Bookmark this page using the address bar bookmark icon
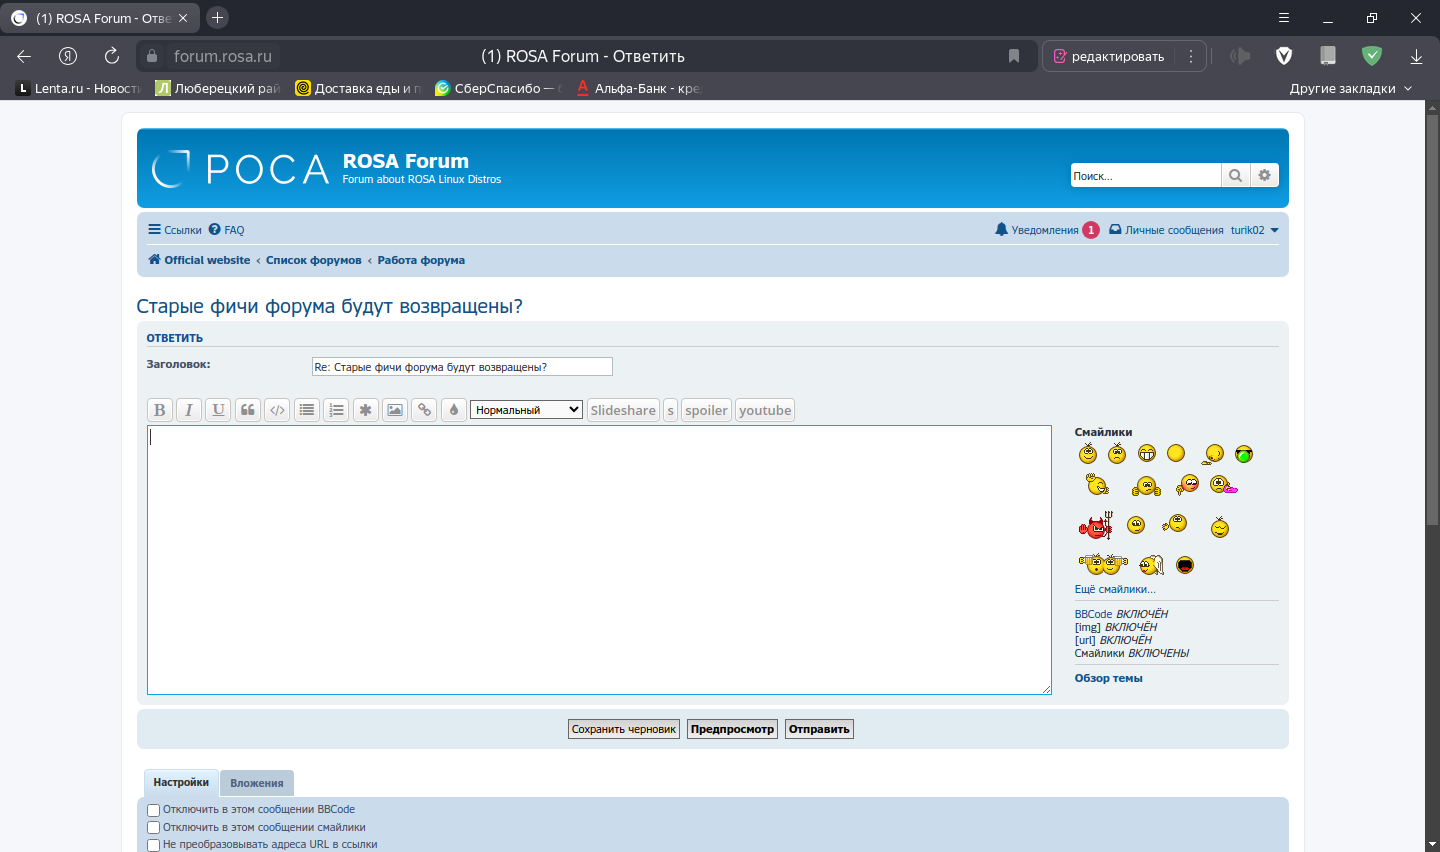The width and height of the screenshot is (1440, 852). click(x=1014, y=56)
